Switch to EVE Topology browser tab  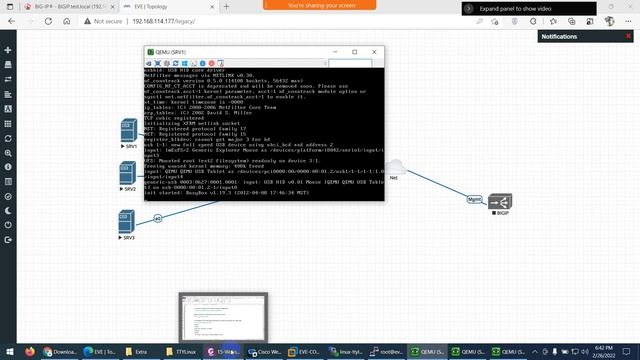(168, 7)
